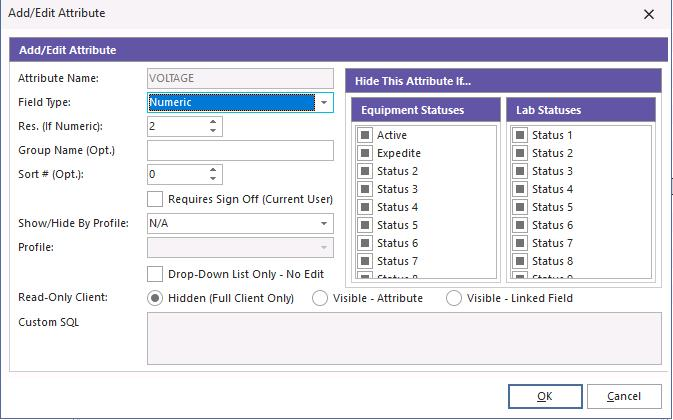Decrease the Res. (If Numeric) value
This screenshot has height=420, width=673.
point(213,131)
